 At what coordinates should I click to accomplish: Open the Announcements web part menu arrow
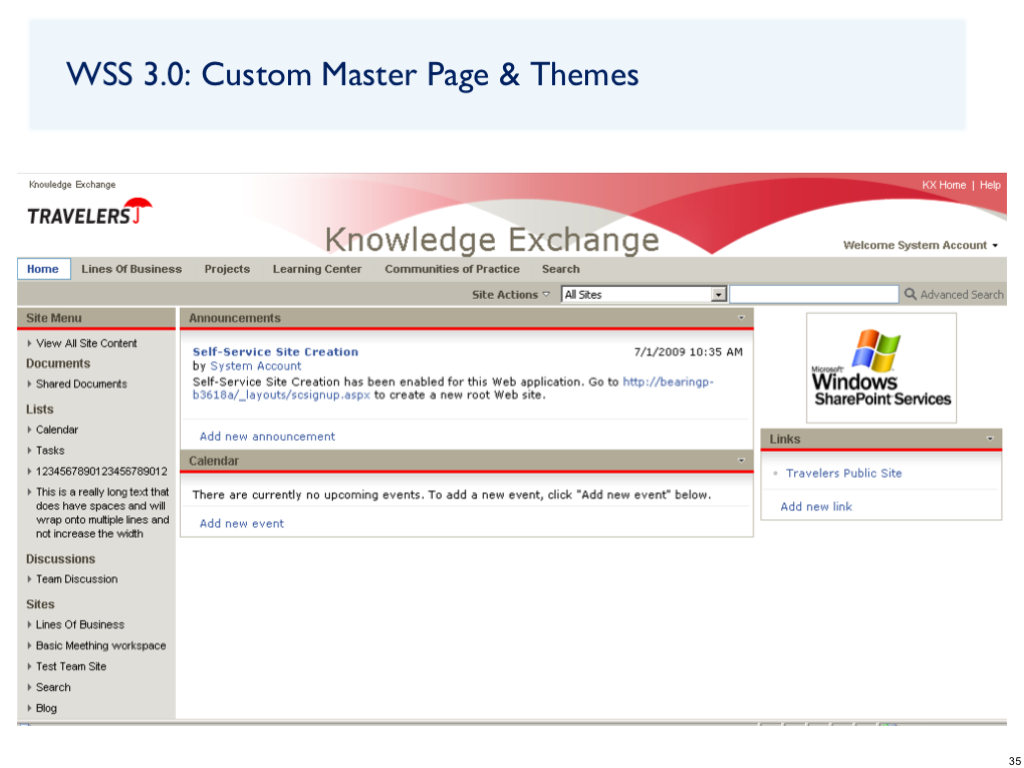741,318
